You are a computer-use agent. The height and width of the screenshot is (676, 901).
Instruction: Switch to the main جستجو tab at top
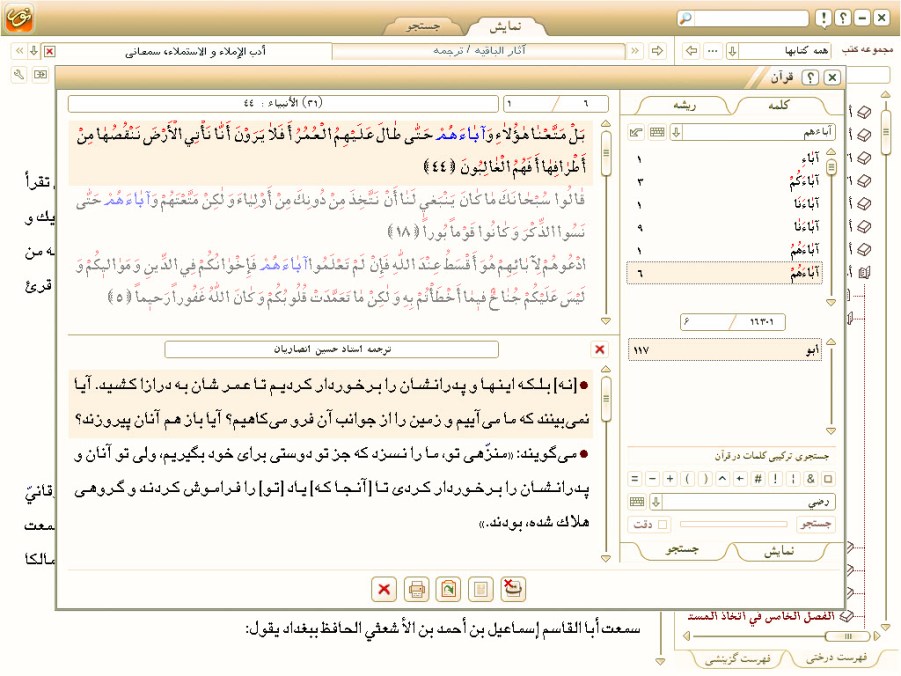tap(423, 26)
